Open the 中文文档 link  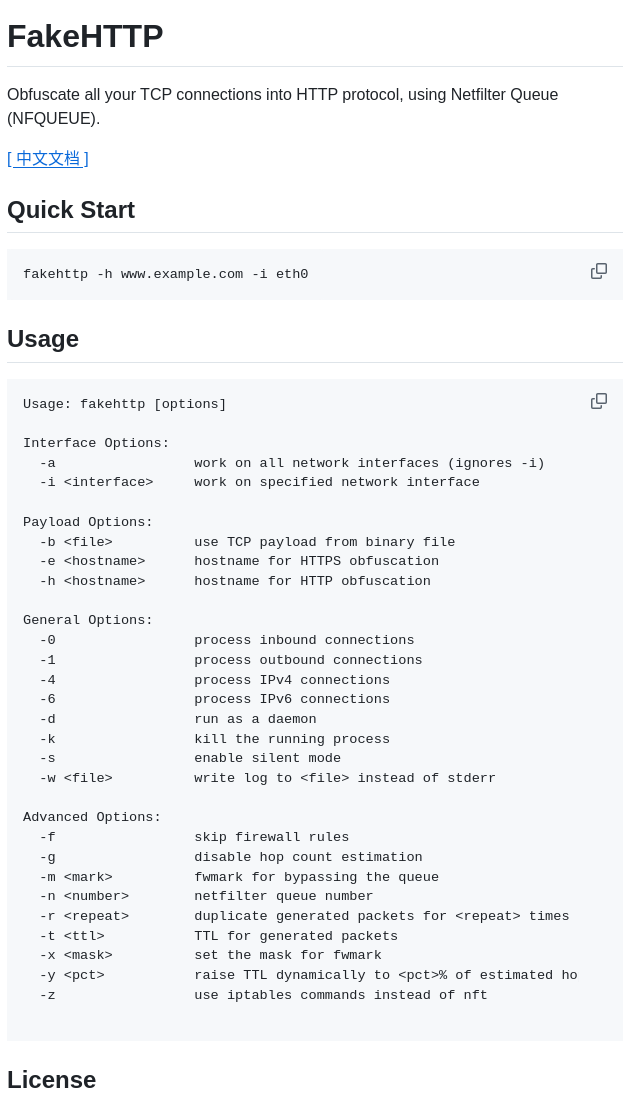click(47, 158)
